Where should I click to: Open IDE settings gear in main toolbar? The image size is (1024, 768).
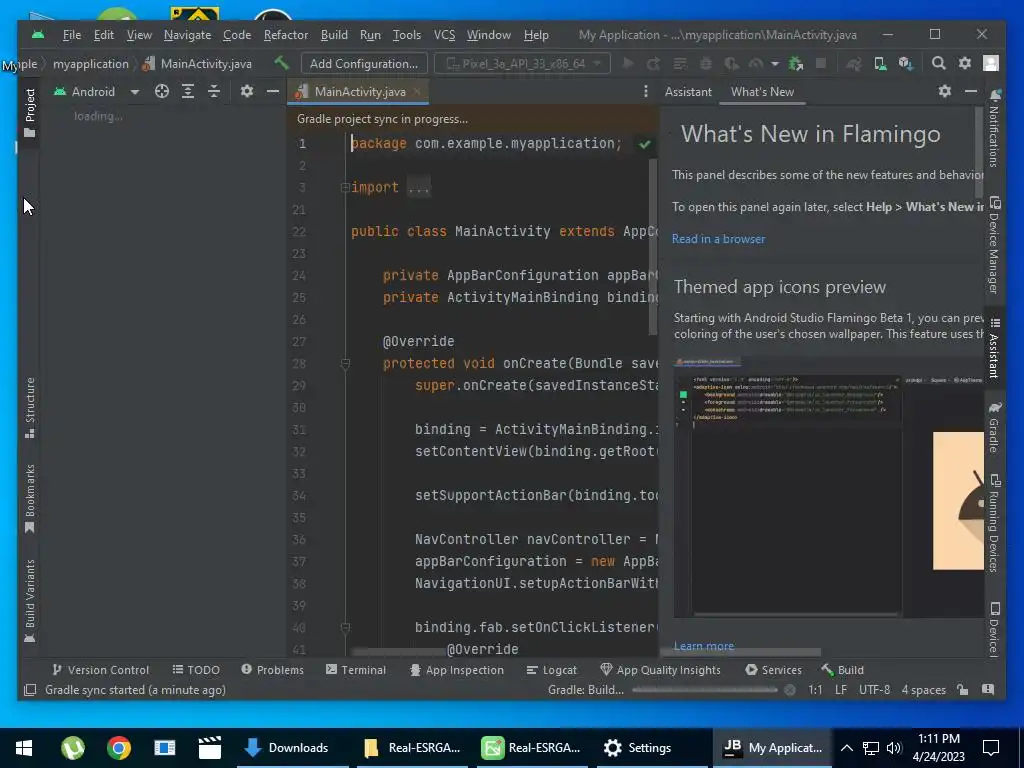click(x=965, y=63)
